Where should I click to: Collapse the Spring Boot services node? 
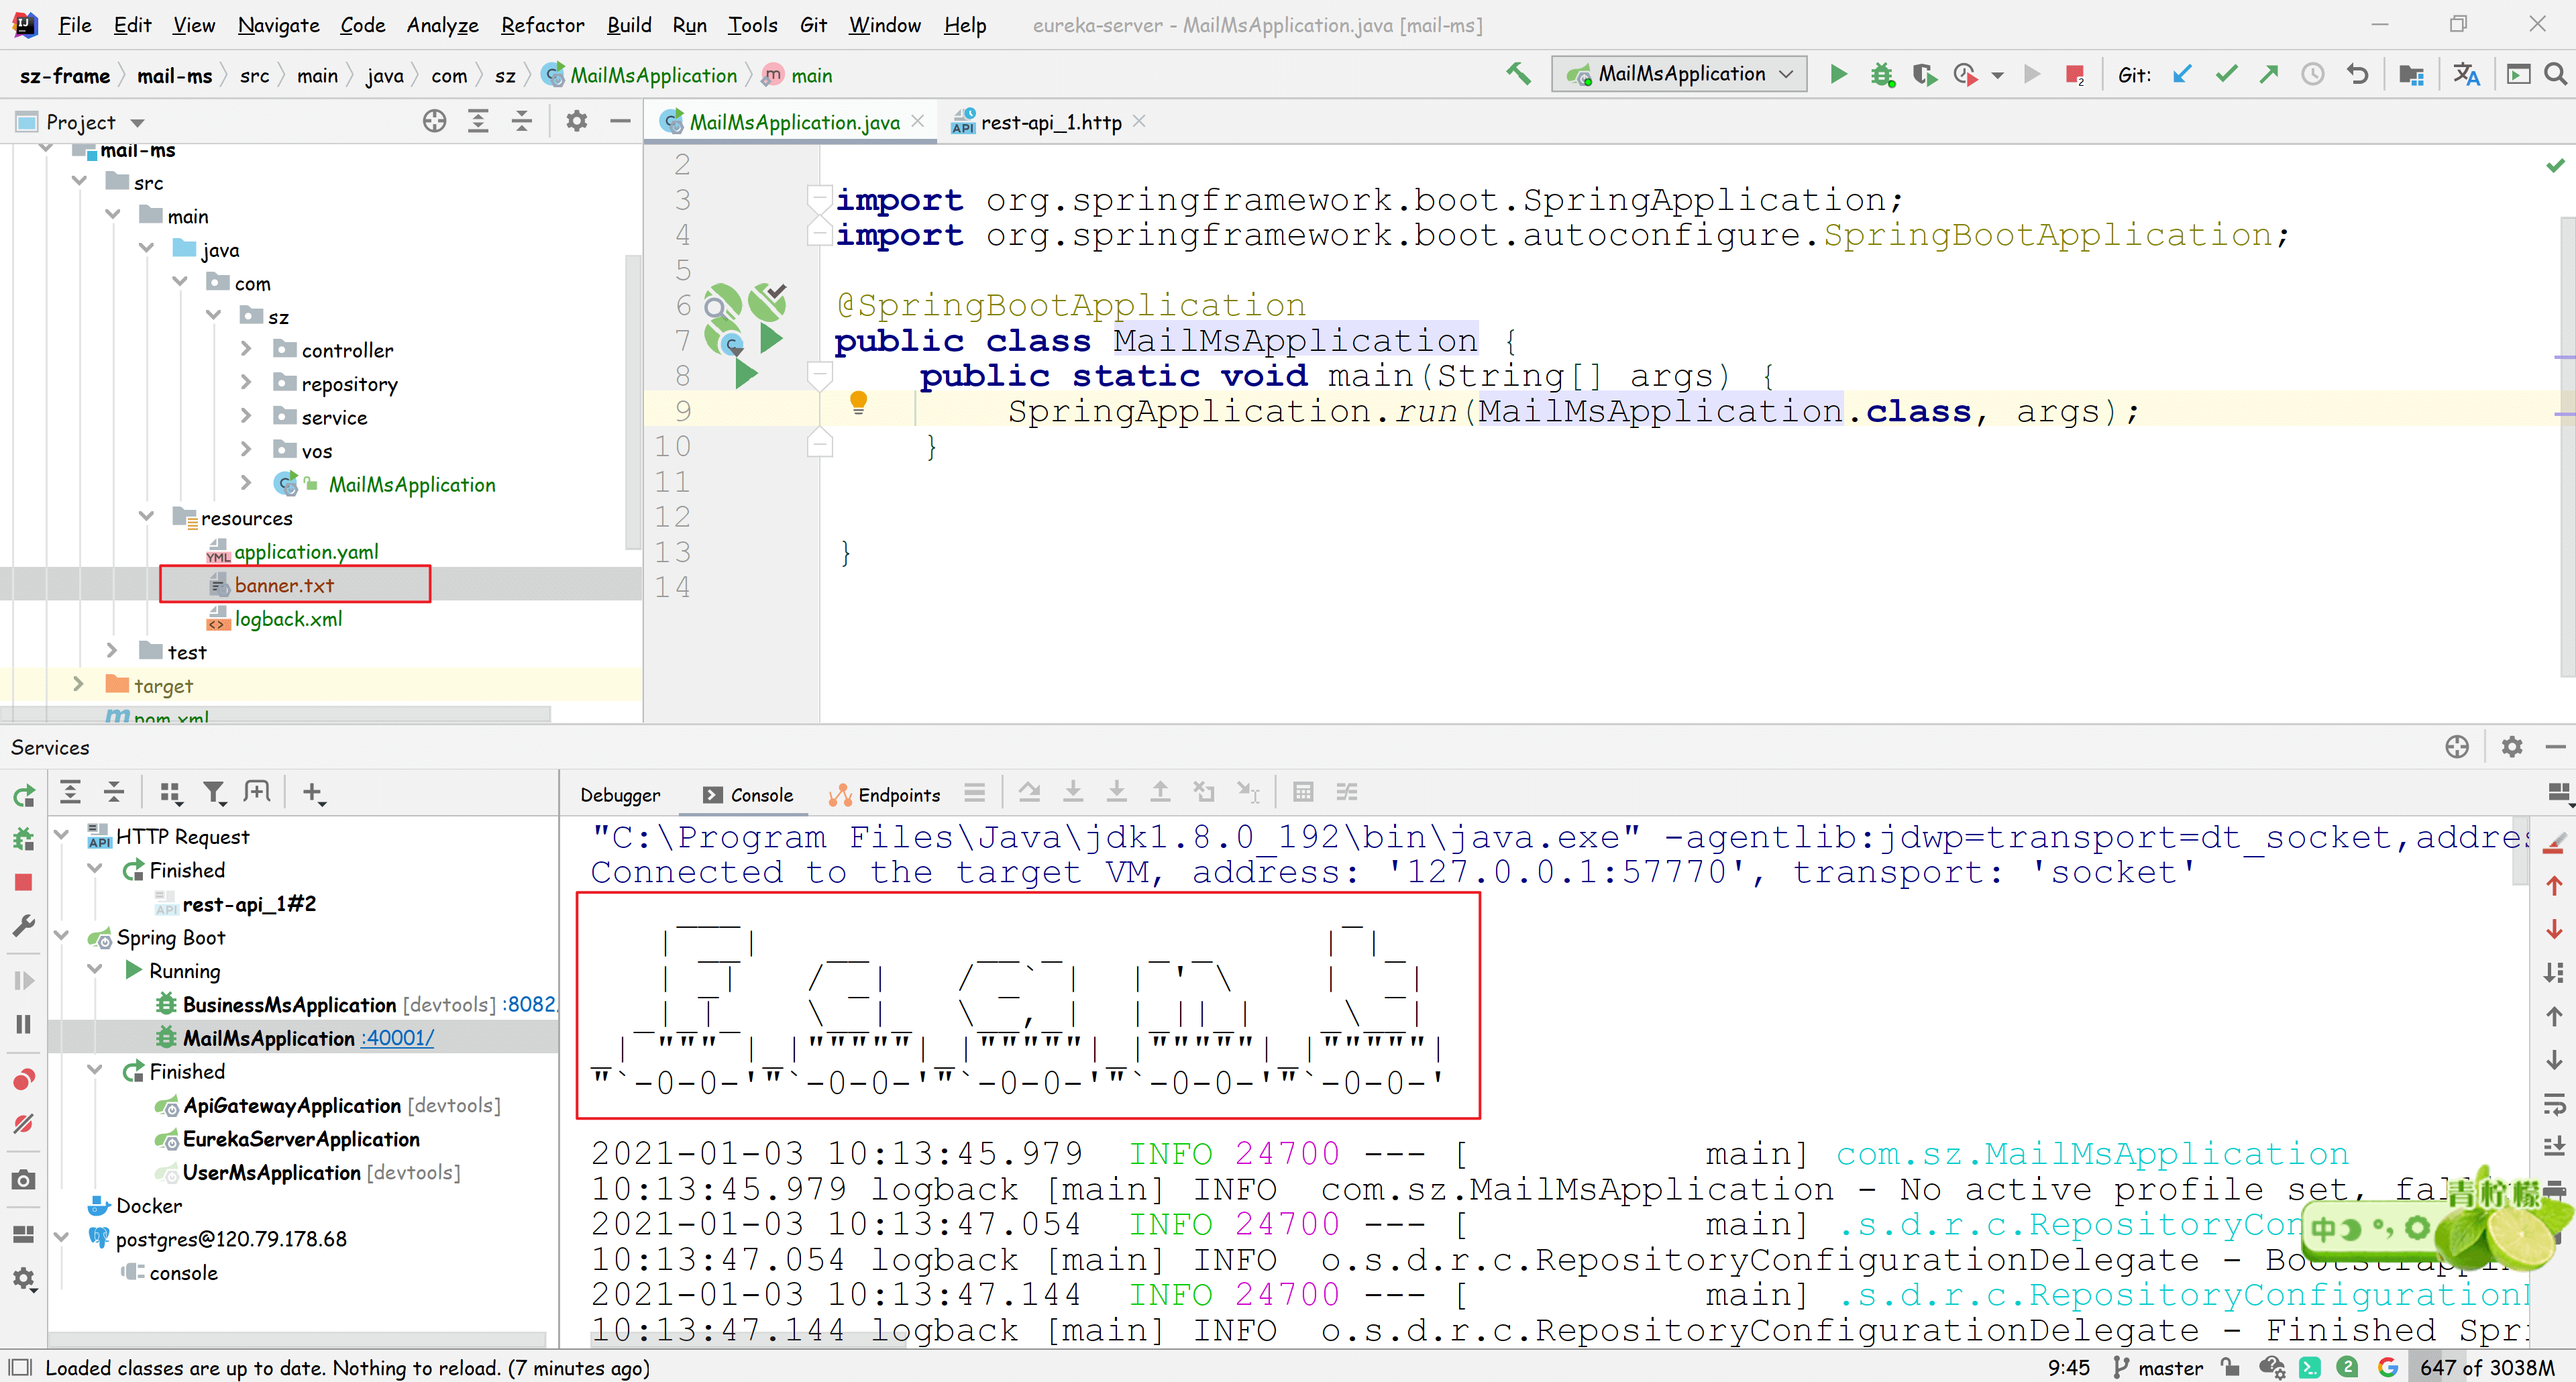coord(62,937)
